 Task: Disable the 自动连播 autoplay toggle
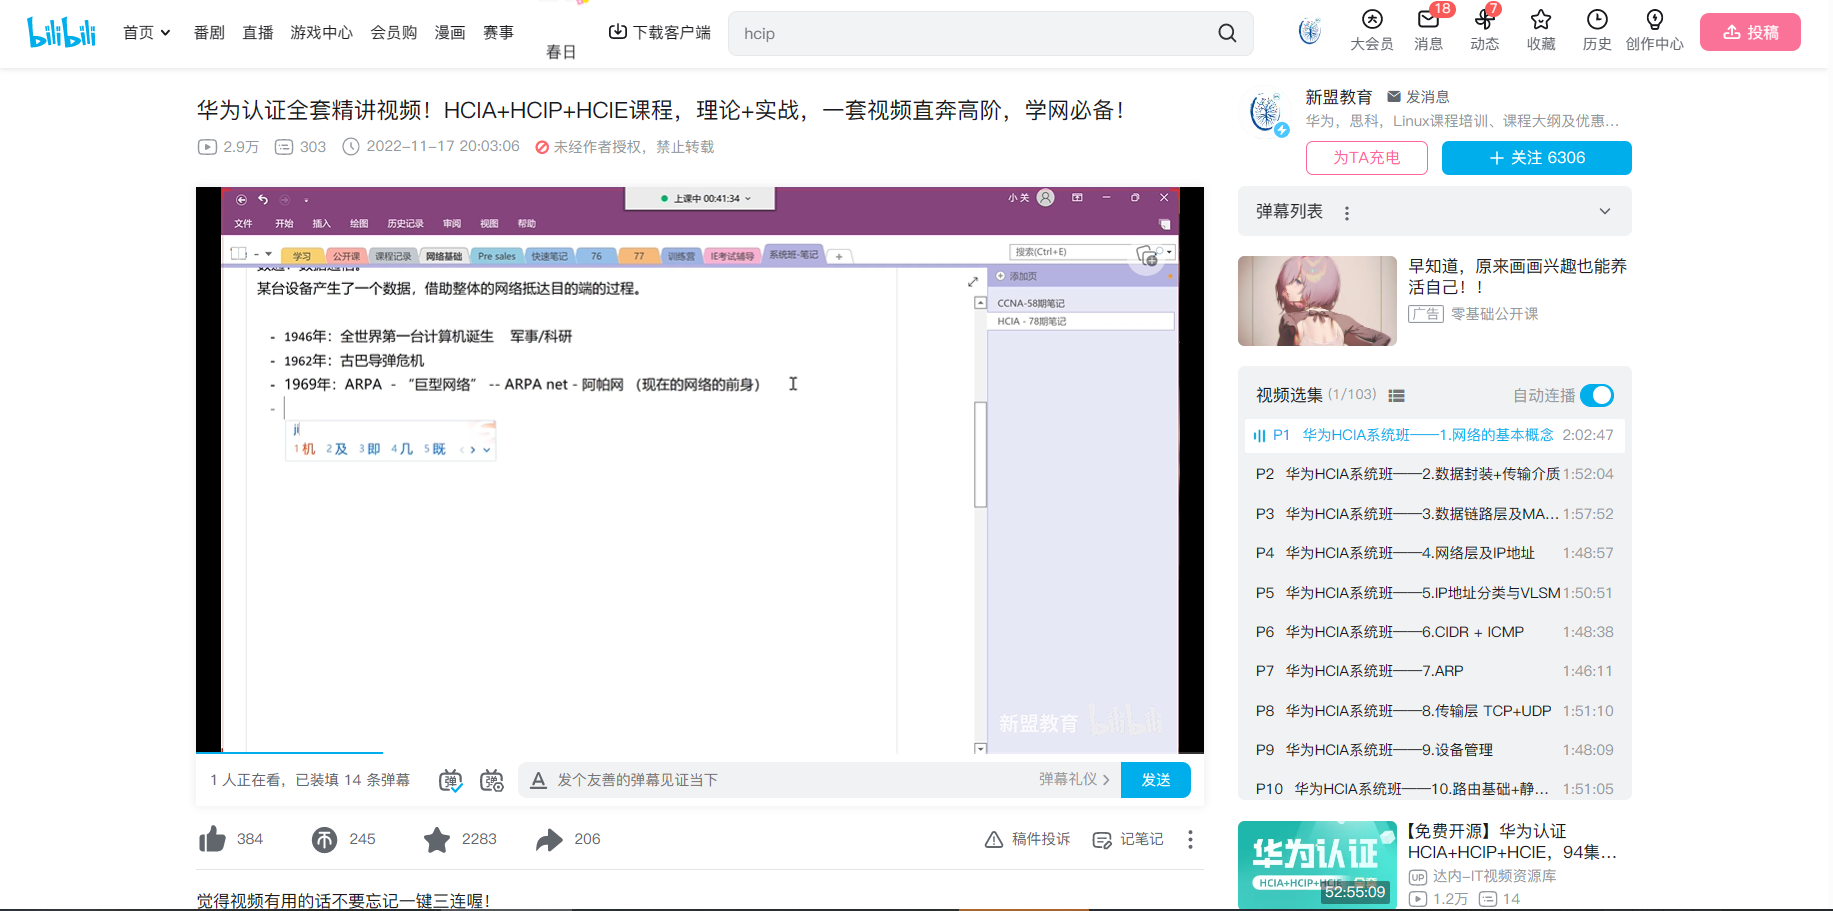pyautogui.click(x=1597, y=395)
